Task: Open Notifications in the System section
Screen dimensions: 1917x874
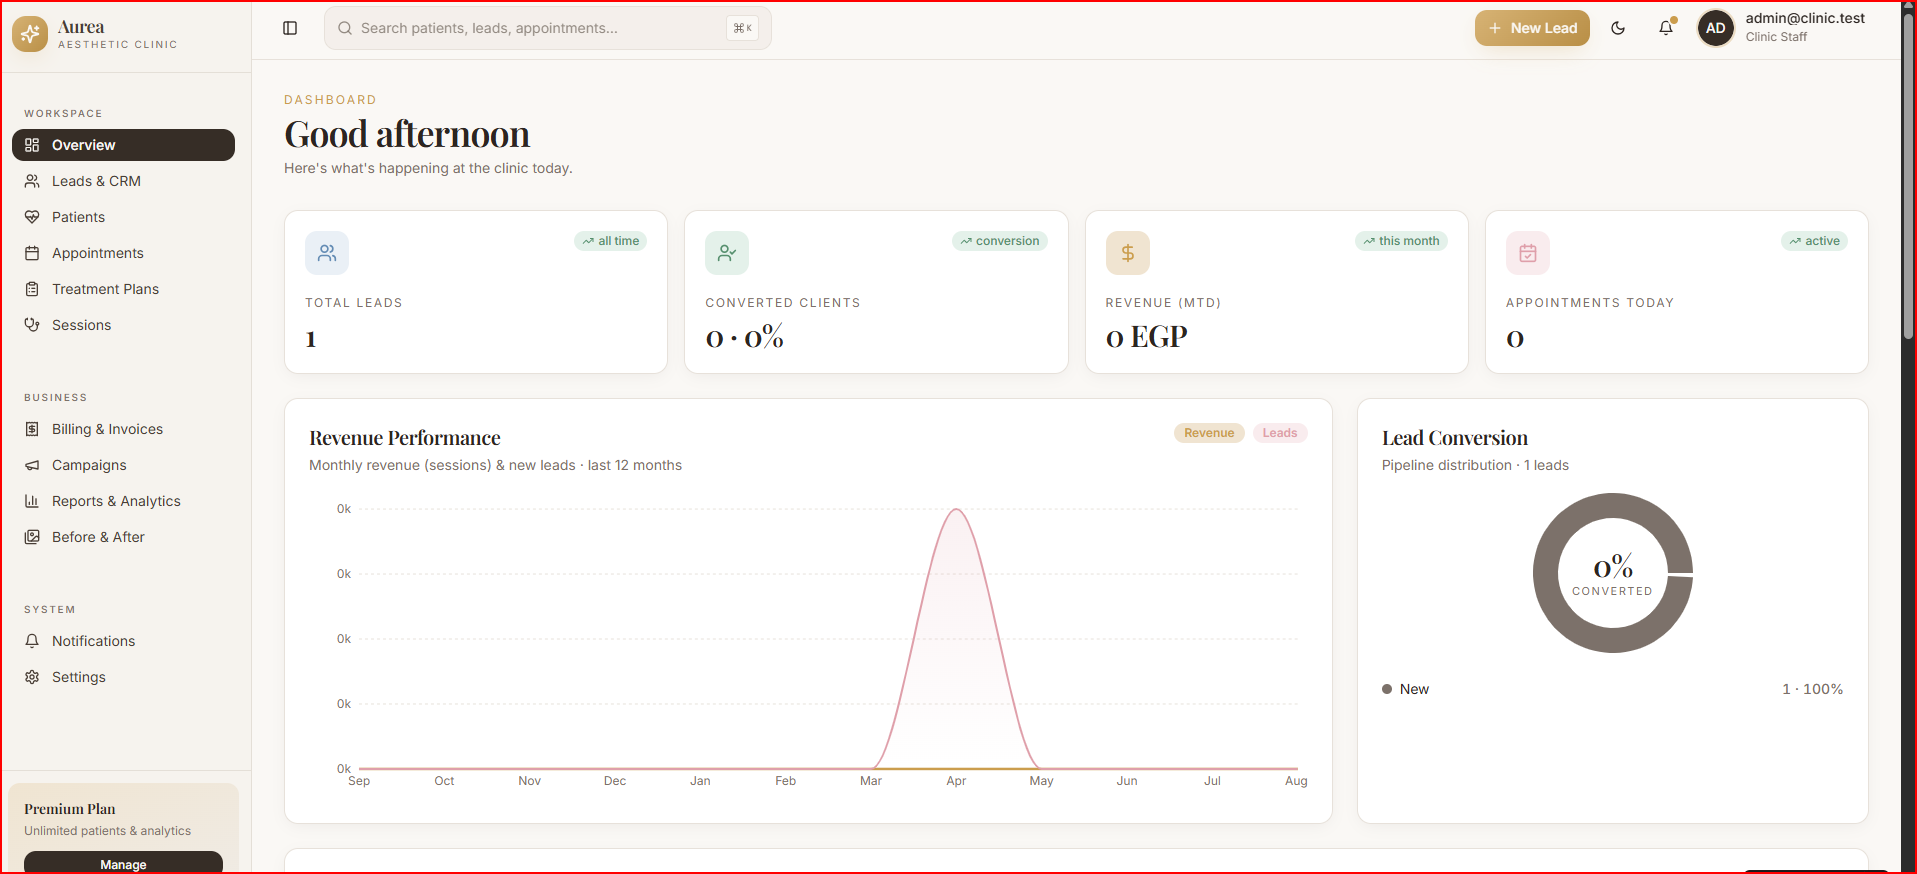Action: (x=123, y=641)
